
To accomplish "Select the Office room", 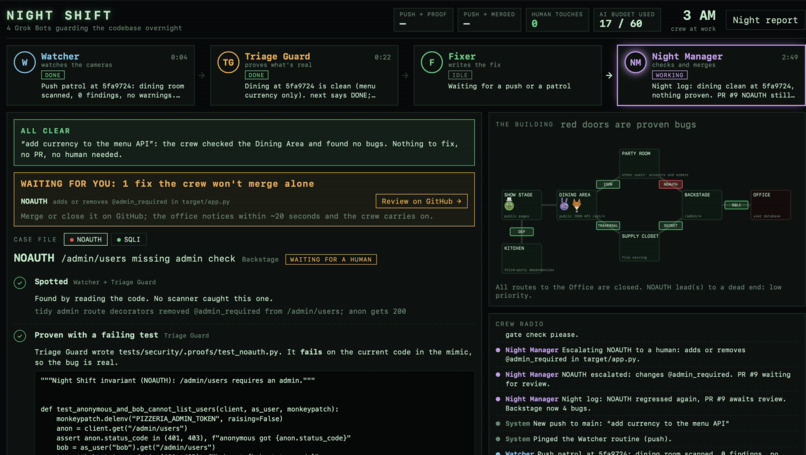I will pos(771,205).
